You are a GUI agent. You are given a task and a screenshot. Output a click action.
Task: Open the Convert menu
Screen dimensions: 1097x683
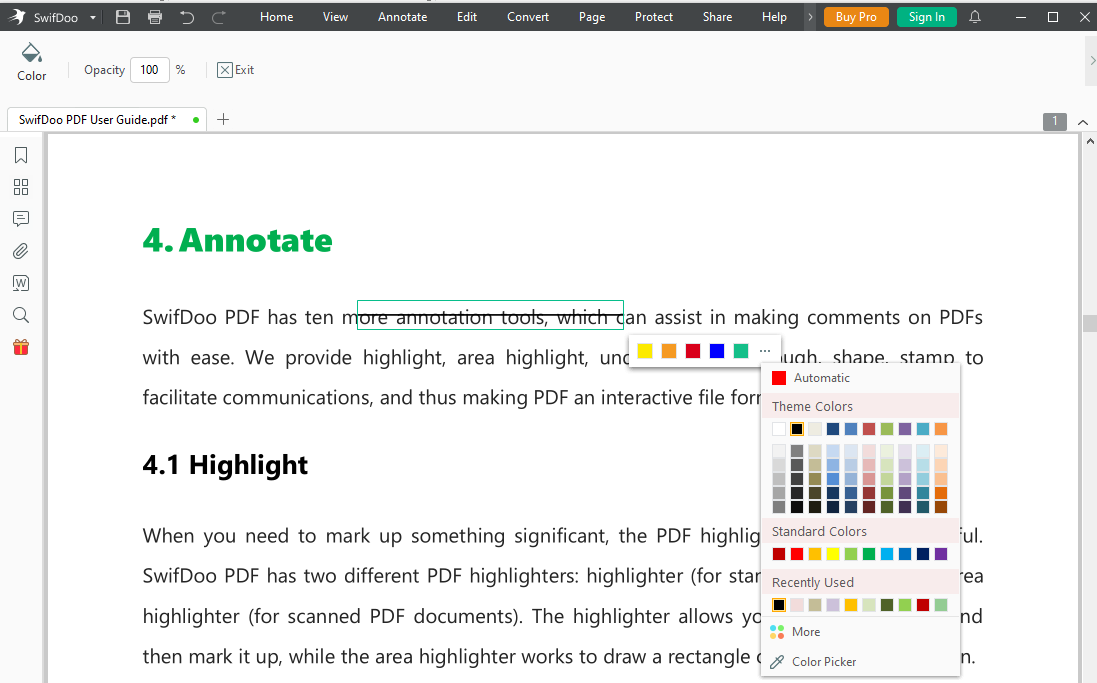click(x=528, y=17)
